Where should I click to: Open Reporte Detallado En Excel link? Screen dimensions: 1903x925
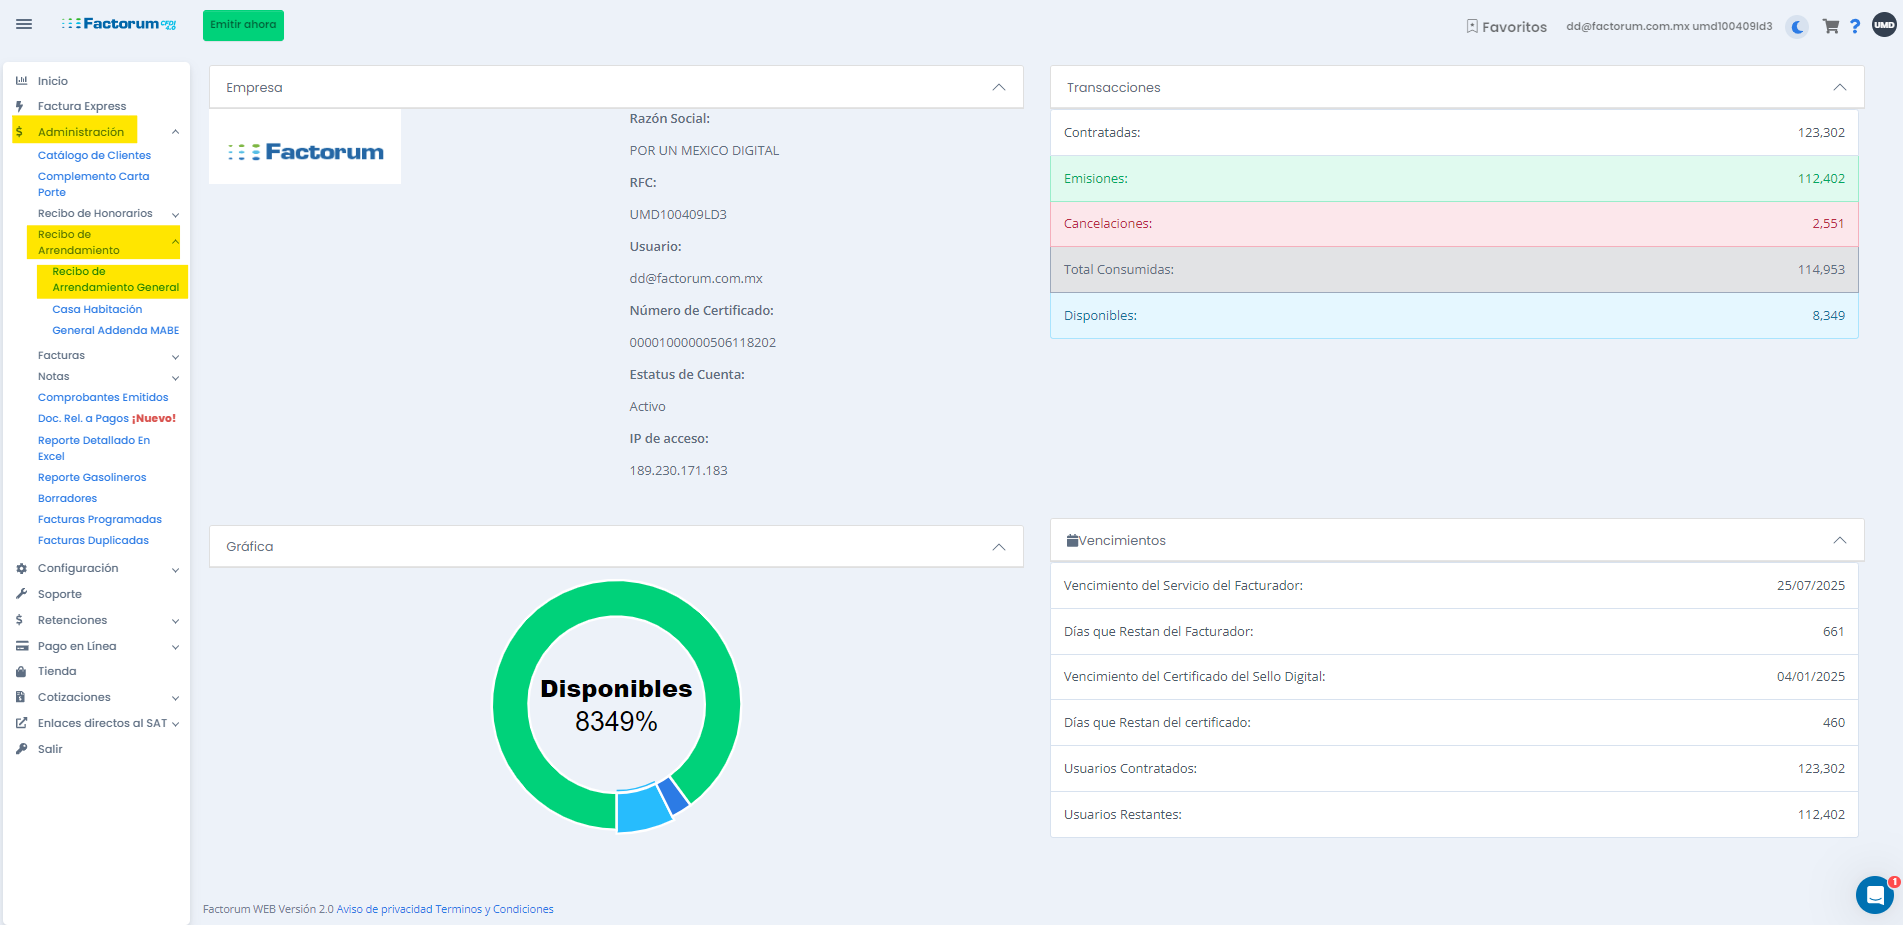[x=94, y=448]
